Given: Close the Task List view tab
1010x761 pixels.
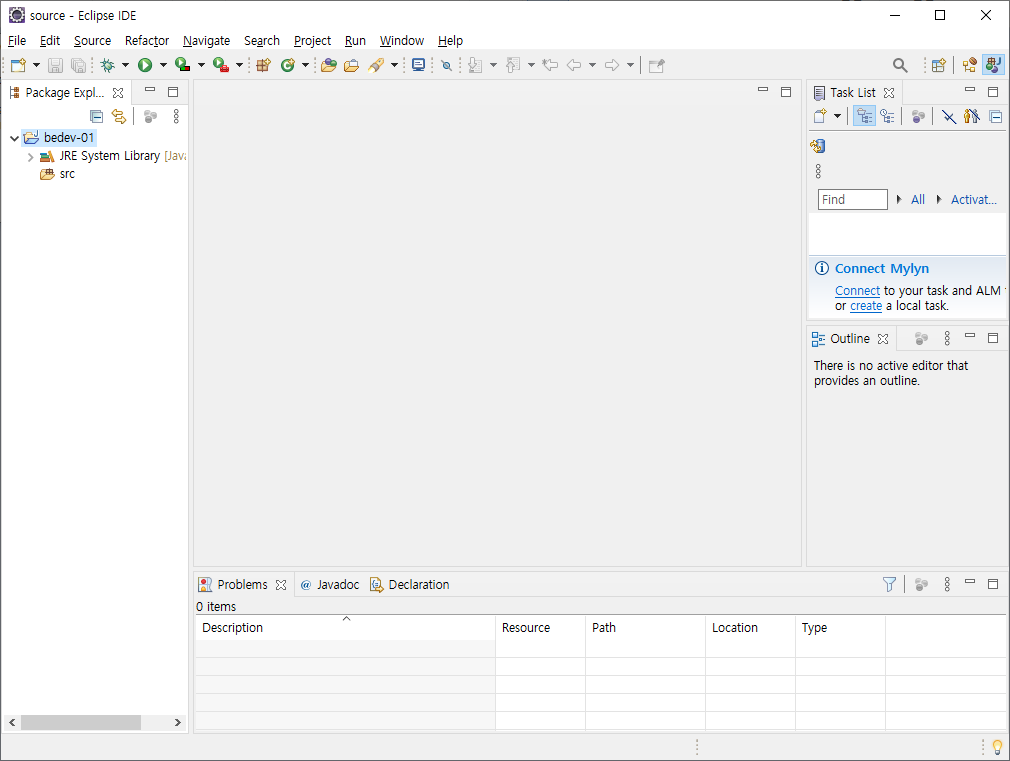Looking at the screenshot, I should 889,93.
